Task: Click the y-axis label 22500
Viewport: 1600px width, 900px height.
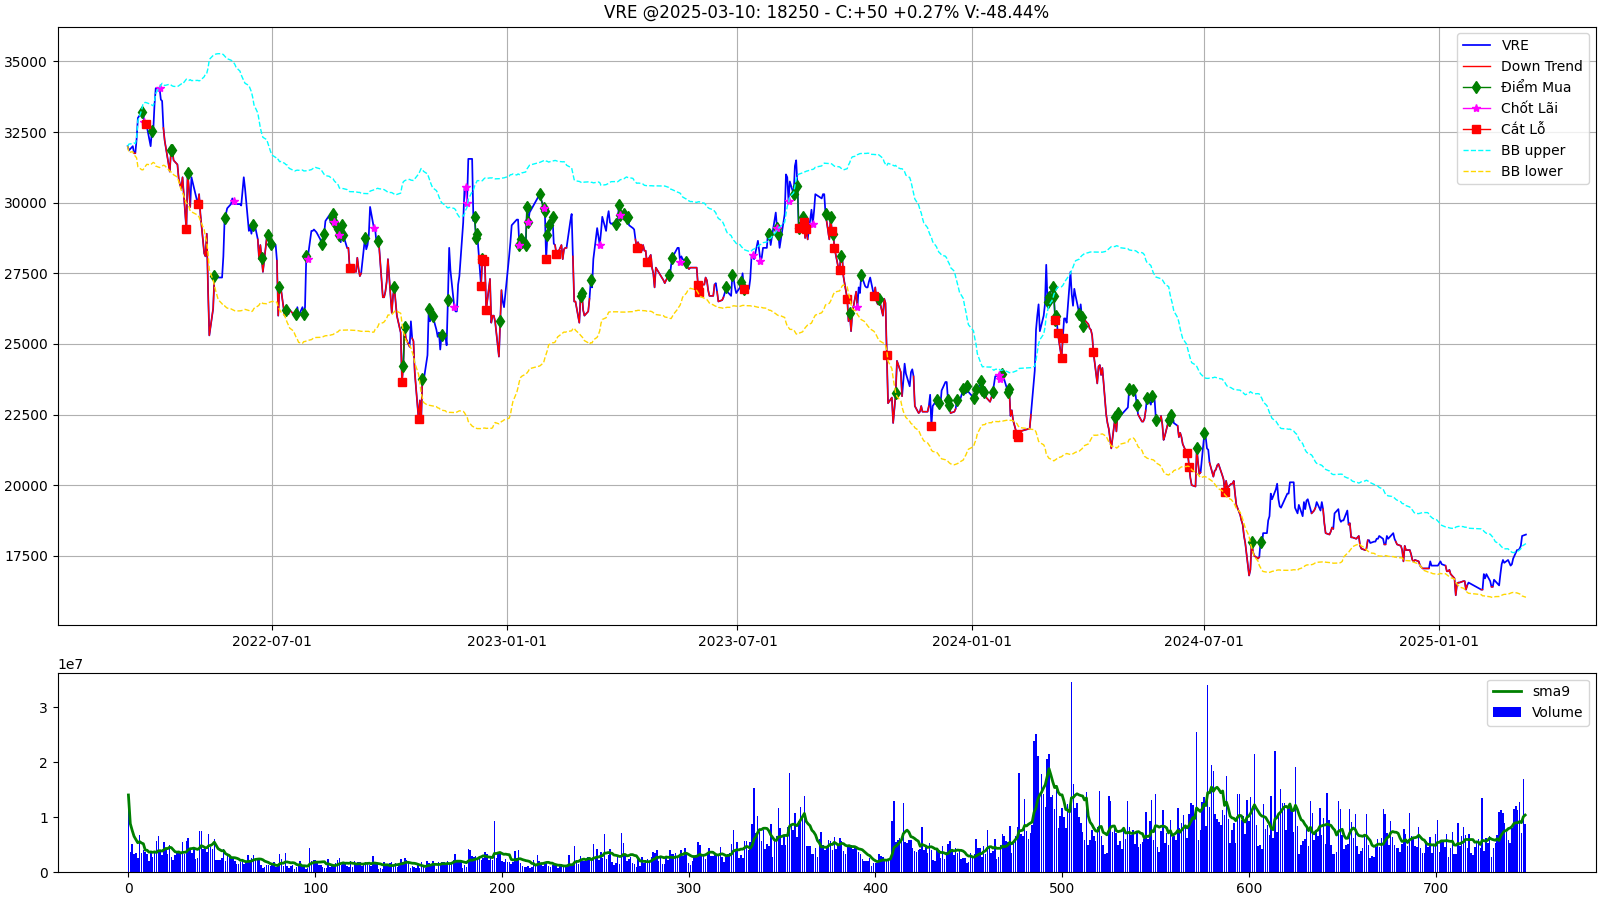Action: pyautogui.click(x=26, y=415)
